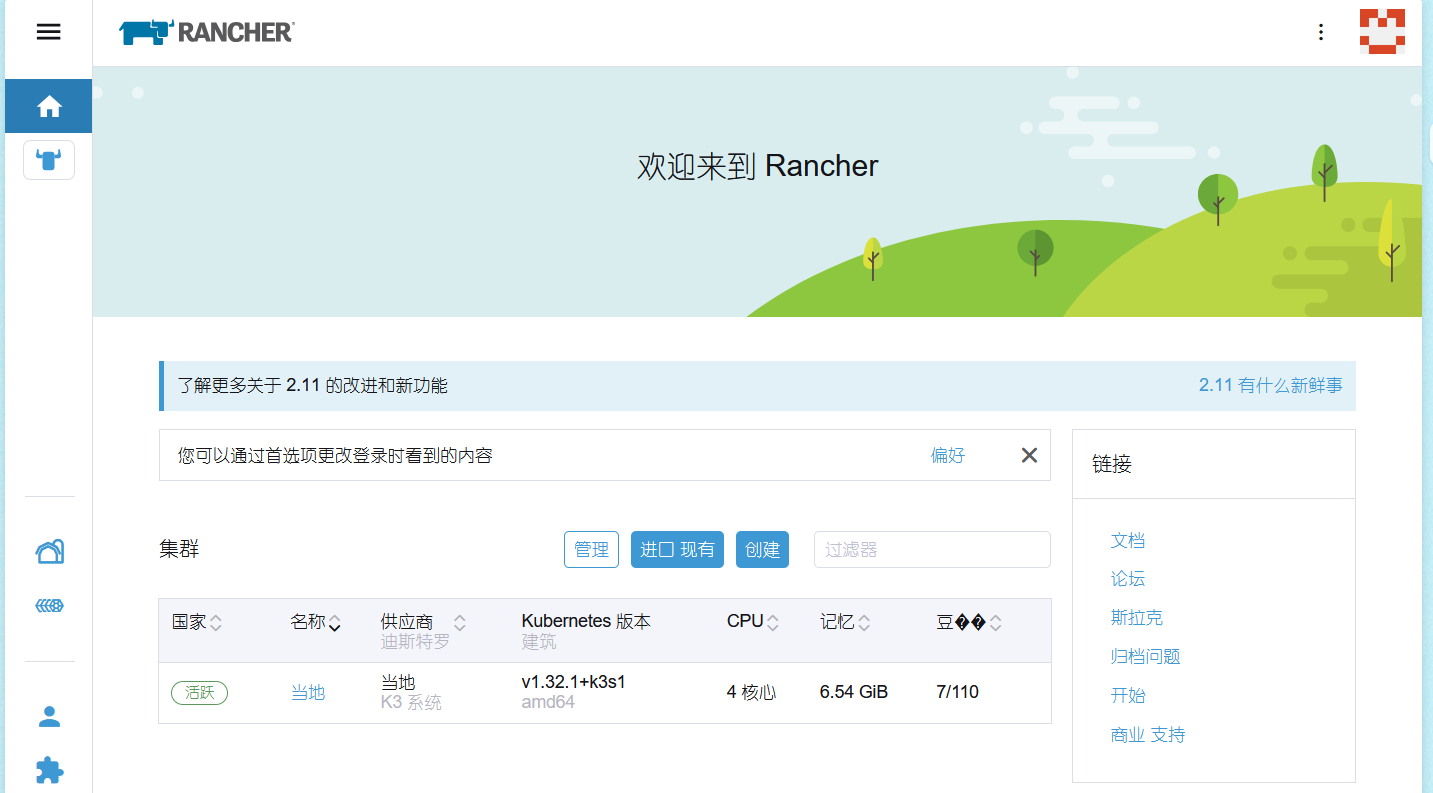The height and width of the screenshot is (793, 1433).
Task: Click the 管理 button
Action: [591, 549]
